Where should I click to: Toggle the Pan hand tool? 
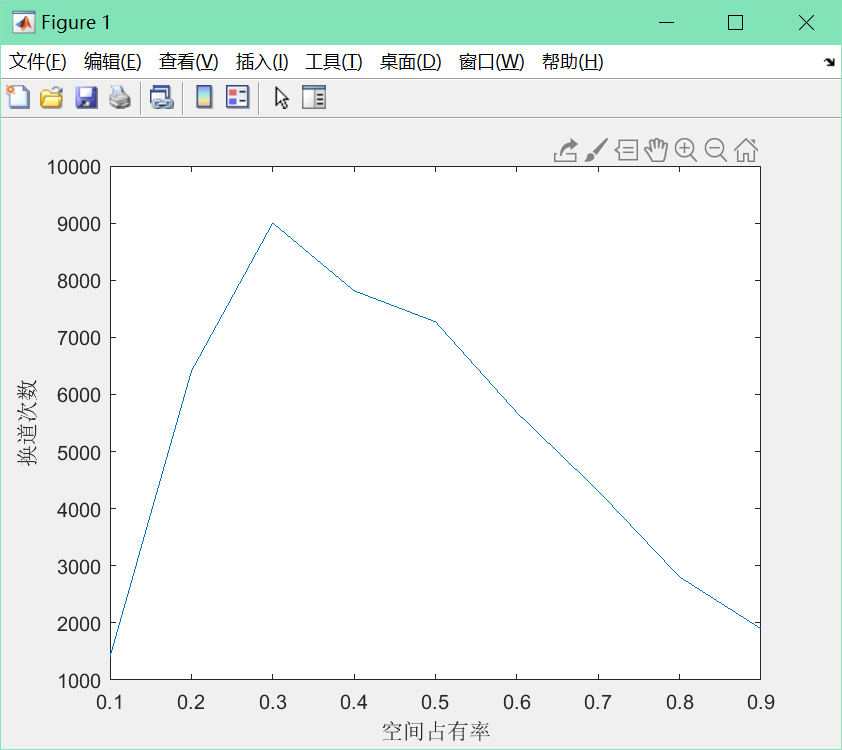pos(656,150)
